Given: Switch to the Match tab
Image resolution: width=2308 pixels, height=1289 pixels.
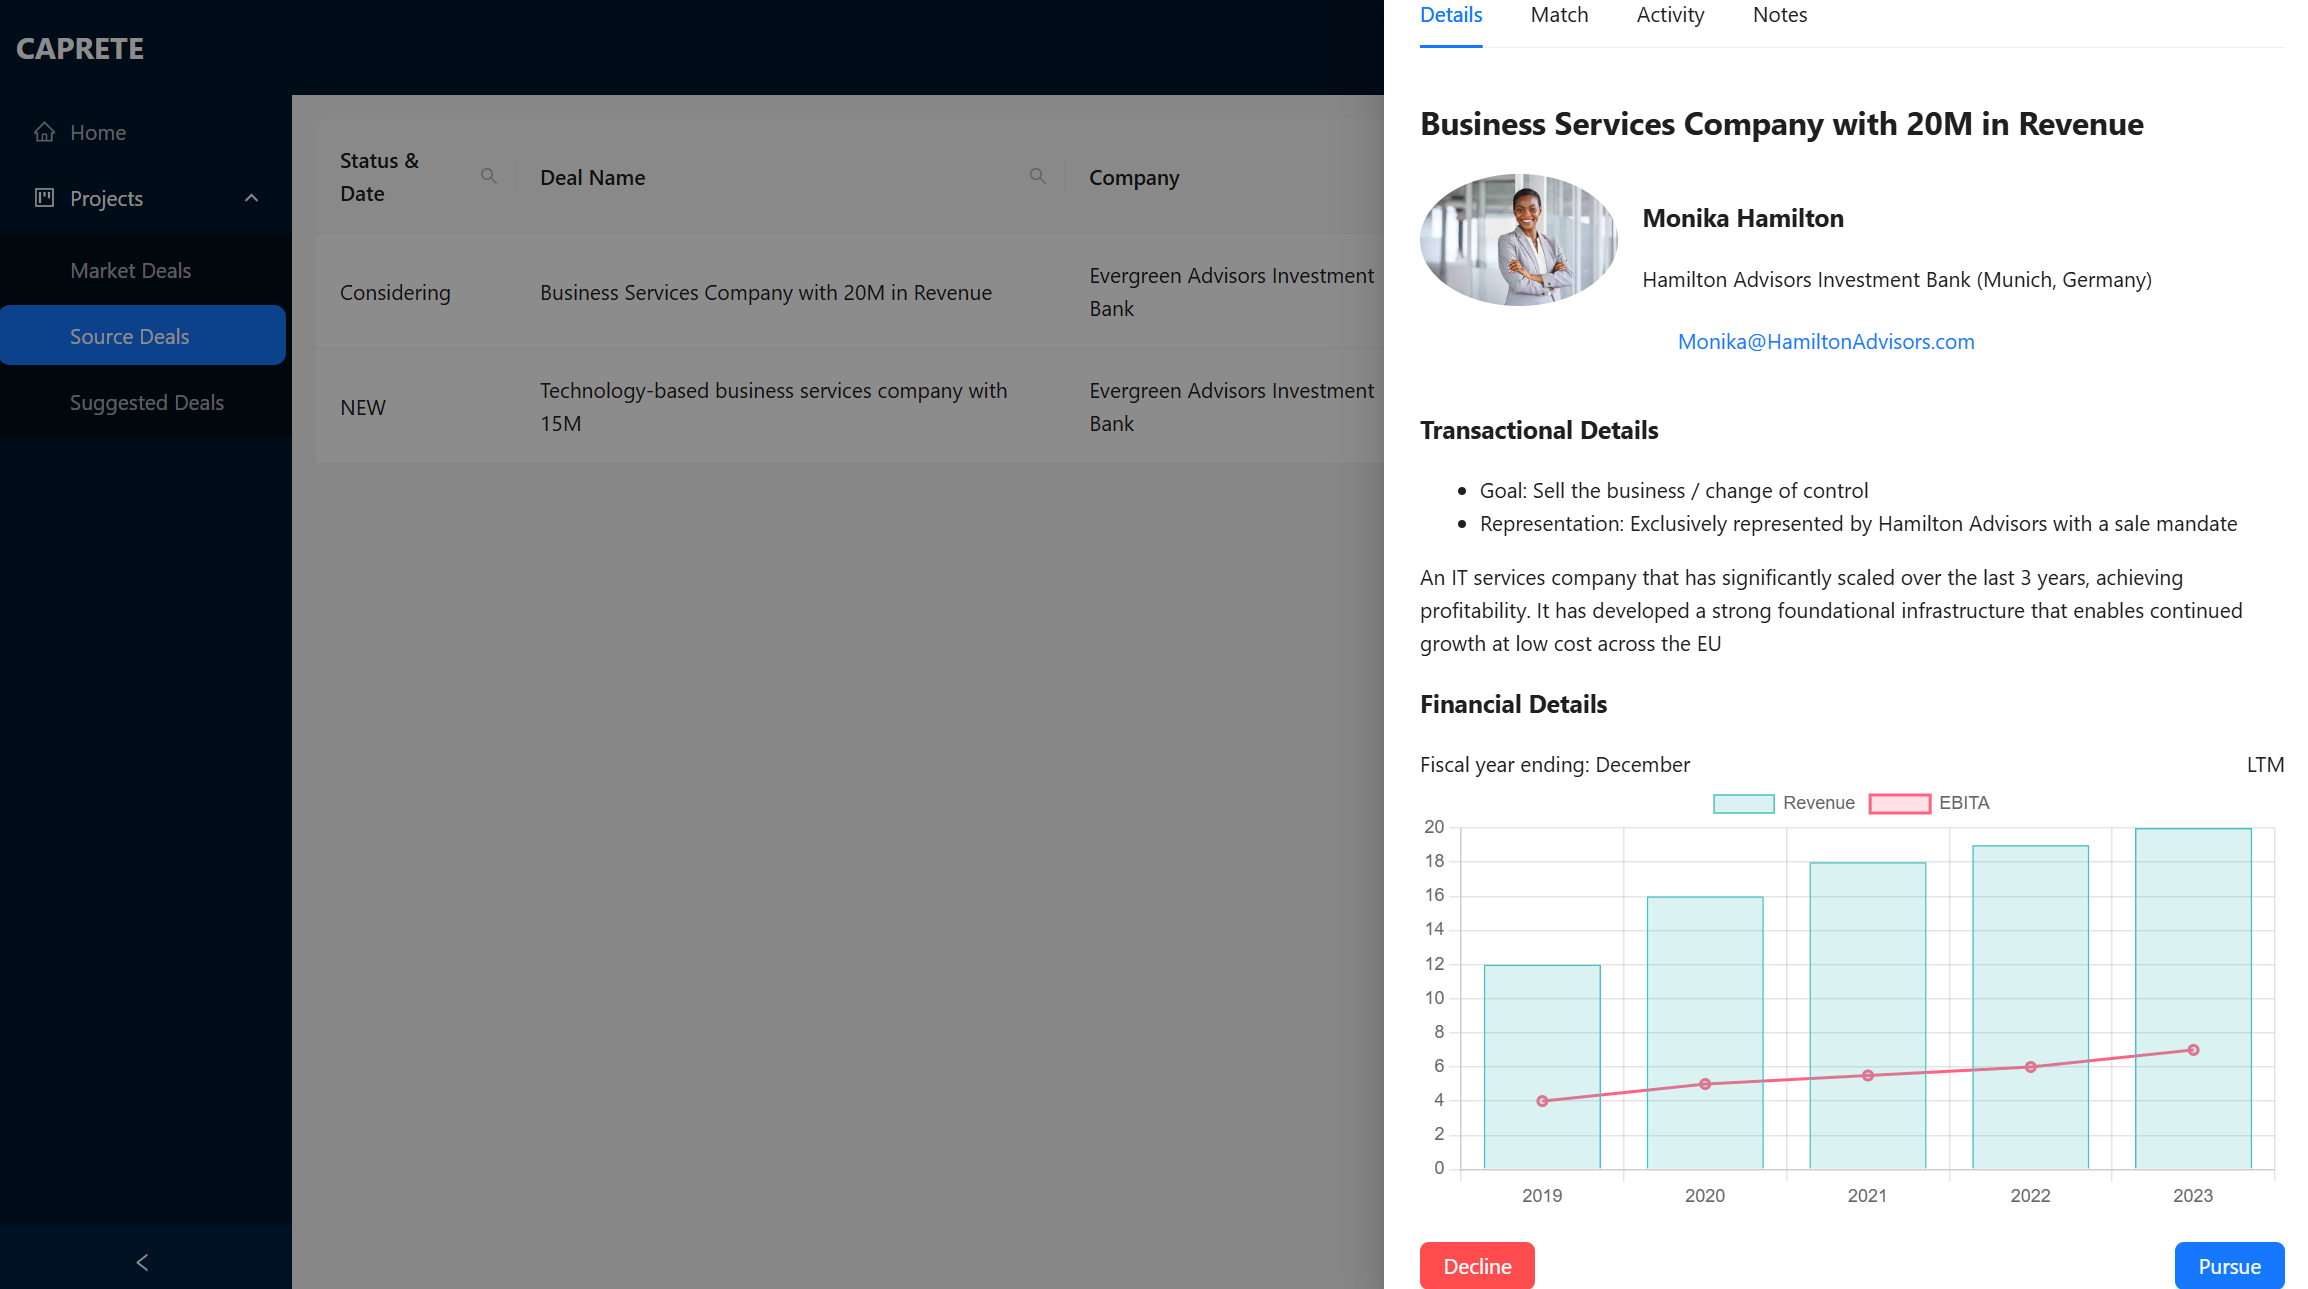Looking at the screenshot, I should pos(1559,15).
